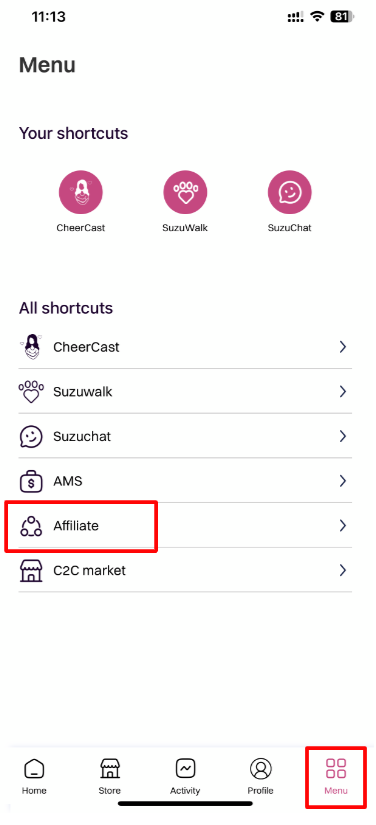The width and height of the screenshot is (376, 825).
Task: Expand the CheerCast row chevron
Action: [x=343, y=347]
